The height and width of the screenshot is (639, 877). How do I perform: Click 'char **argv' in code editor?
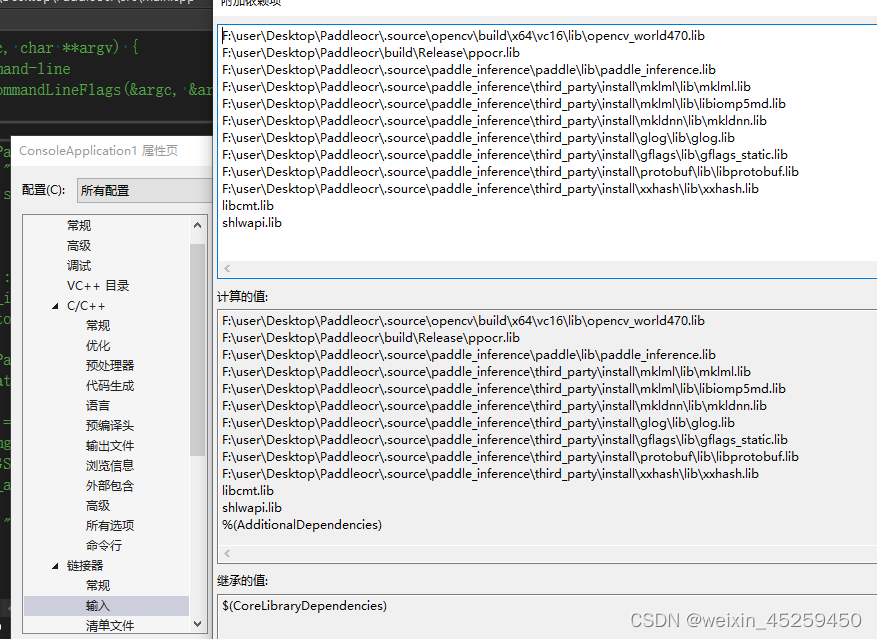(x=69, y=48)
